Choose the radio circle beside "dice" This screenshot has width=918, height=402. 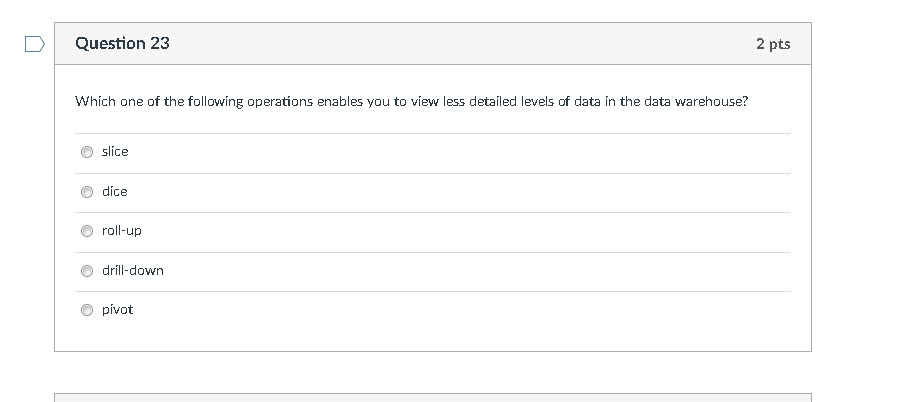coord(87,191)
